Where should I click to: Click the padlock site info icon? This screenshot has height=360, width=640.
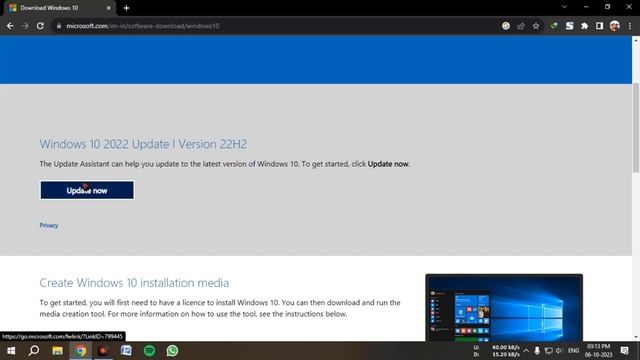59,26
